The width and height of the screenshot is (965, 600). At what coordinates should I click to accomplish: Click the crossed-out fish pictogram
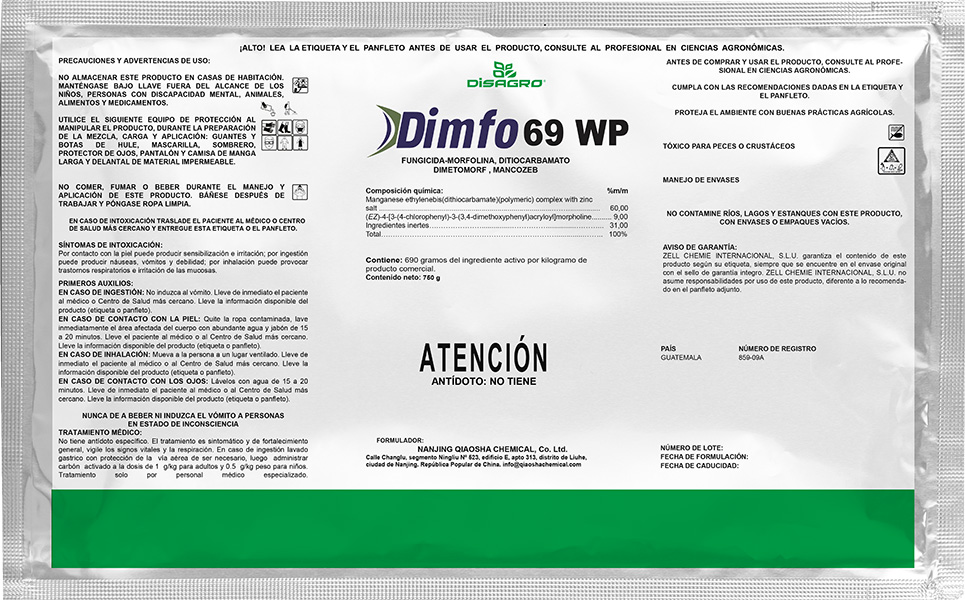[897, 132]
